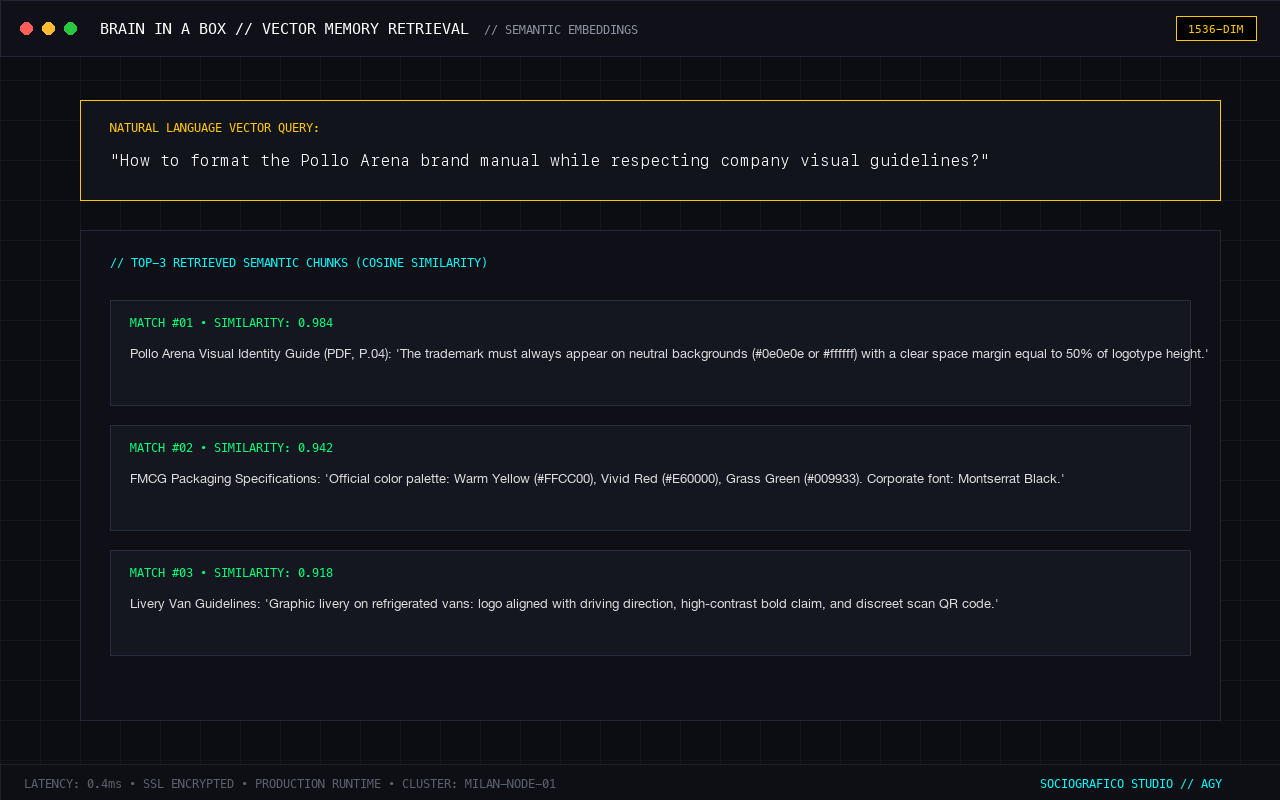The height and width of the screenshot is (800, 1280).
Task: Click Match #03 similarity 0.918 header
Action: (231, 573)
